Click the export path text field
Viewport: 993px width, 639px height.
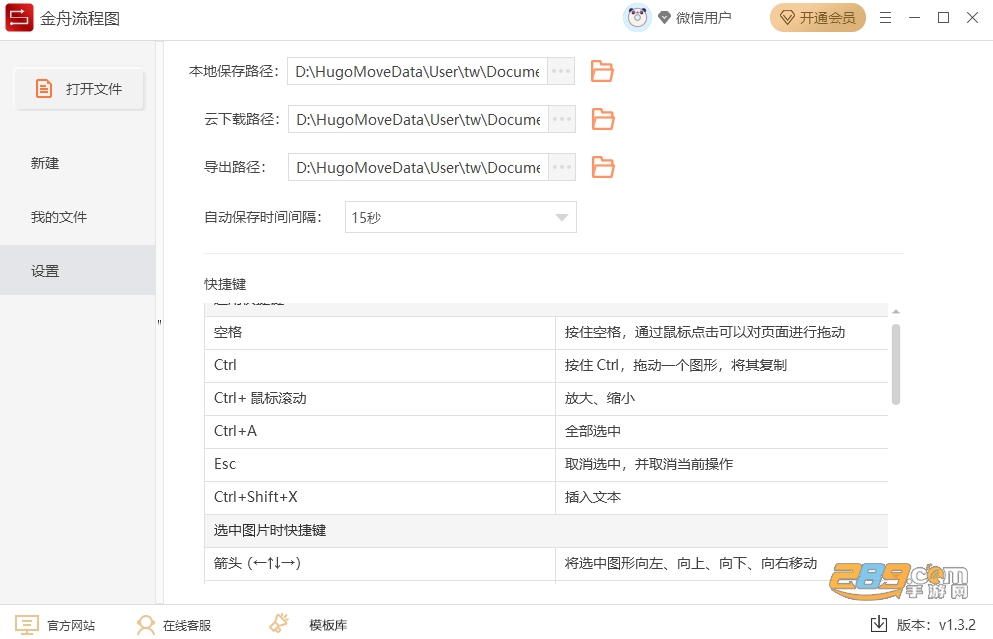point(418,167)
